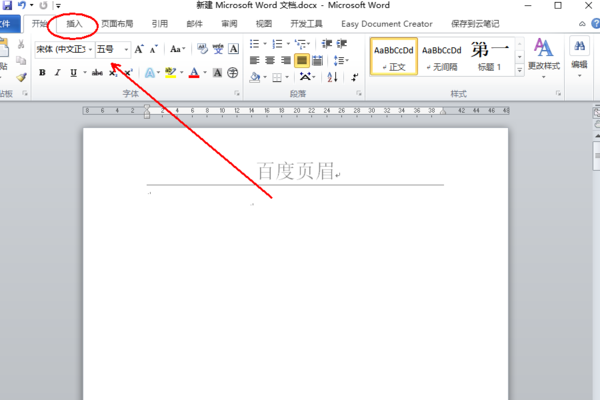Open the 视图 tab
Image resolution: width=600 pixels, height=400 pixels.
(x=264, y=24)
